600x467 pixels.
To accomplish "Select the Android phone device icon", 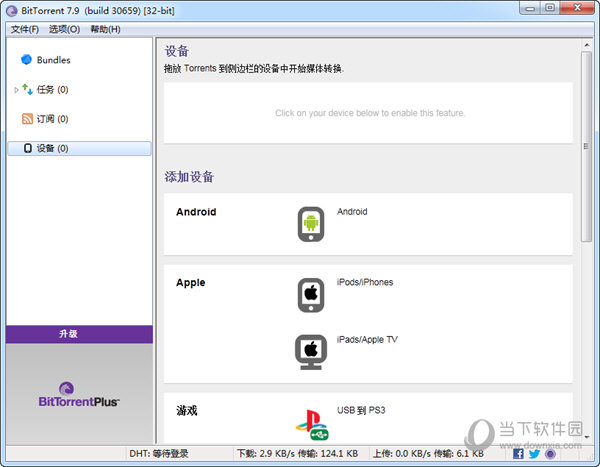I will tap(311, 224).
